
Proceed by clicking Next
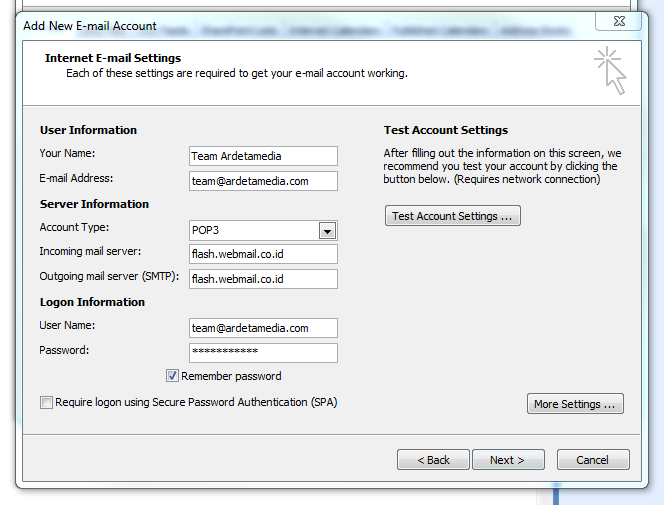point(507,460)
